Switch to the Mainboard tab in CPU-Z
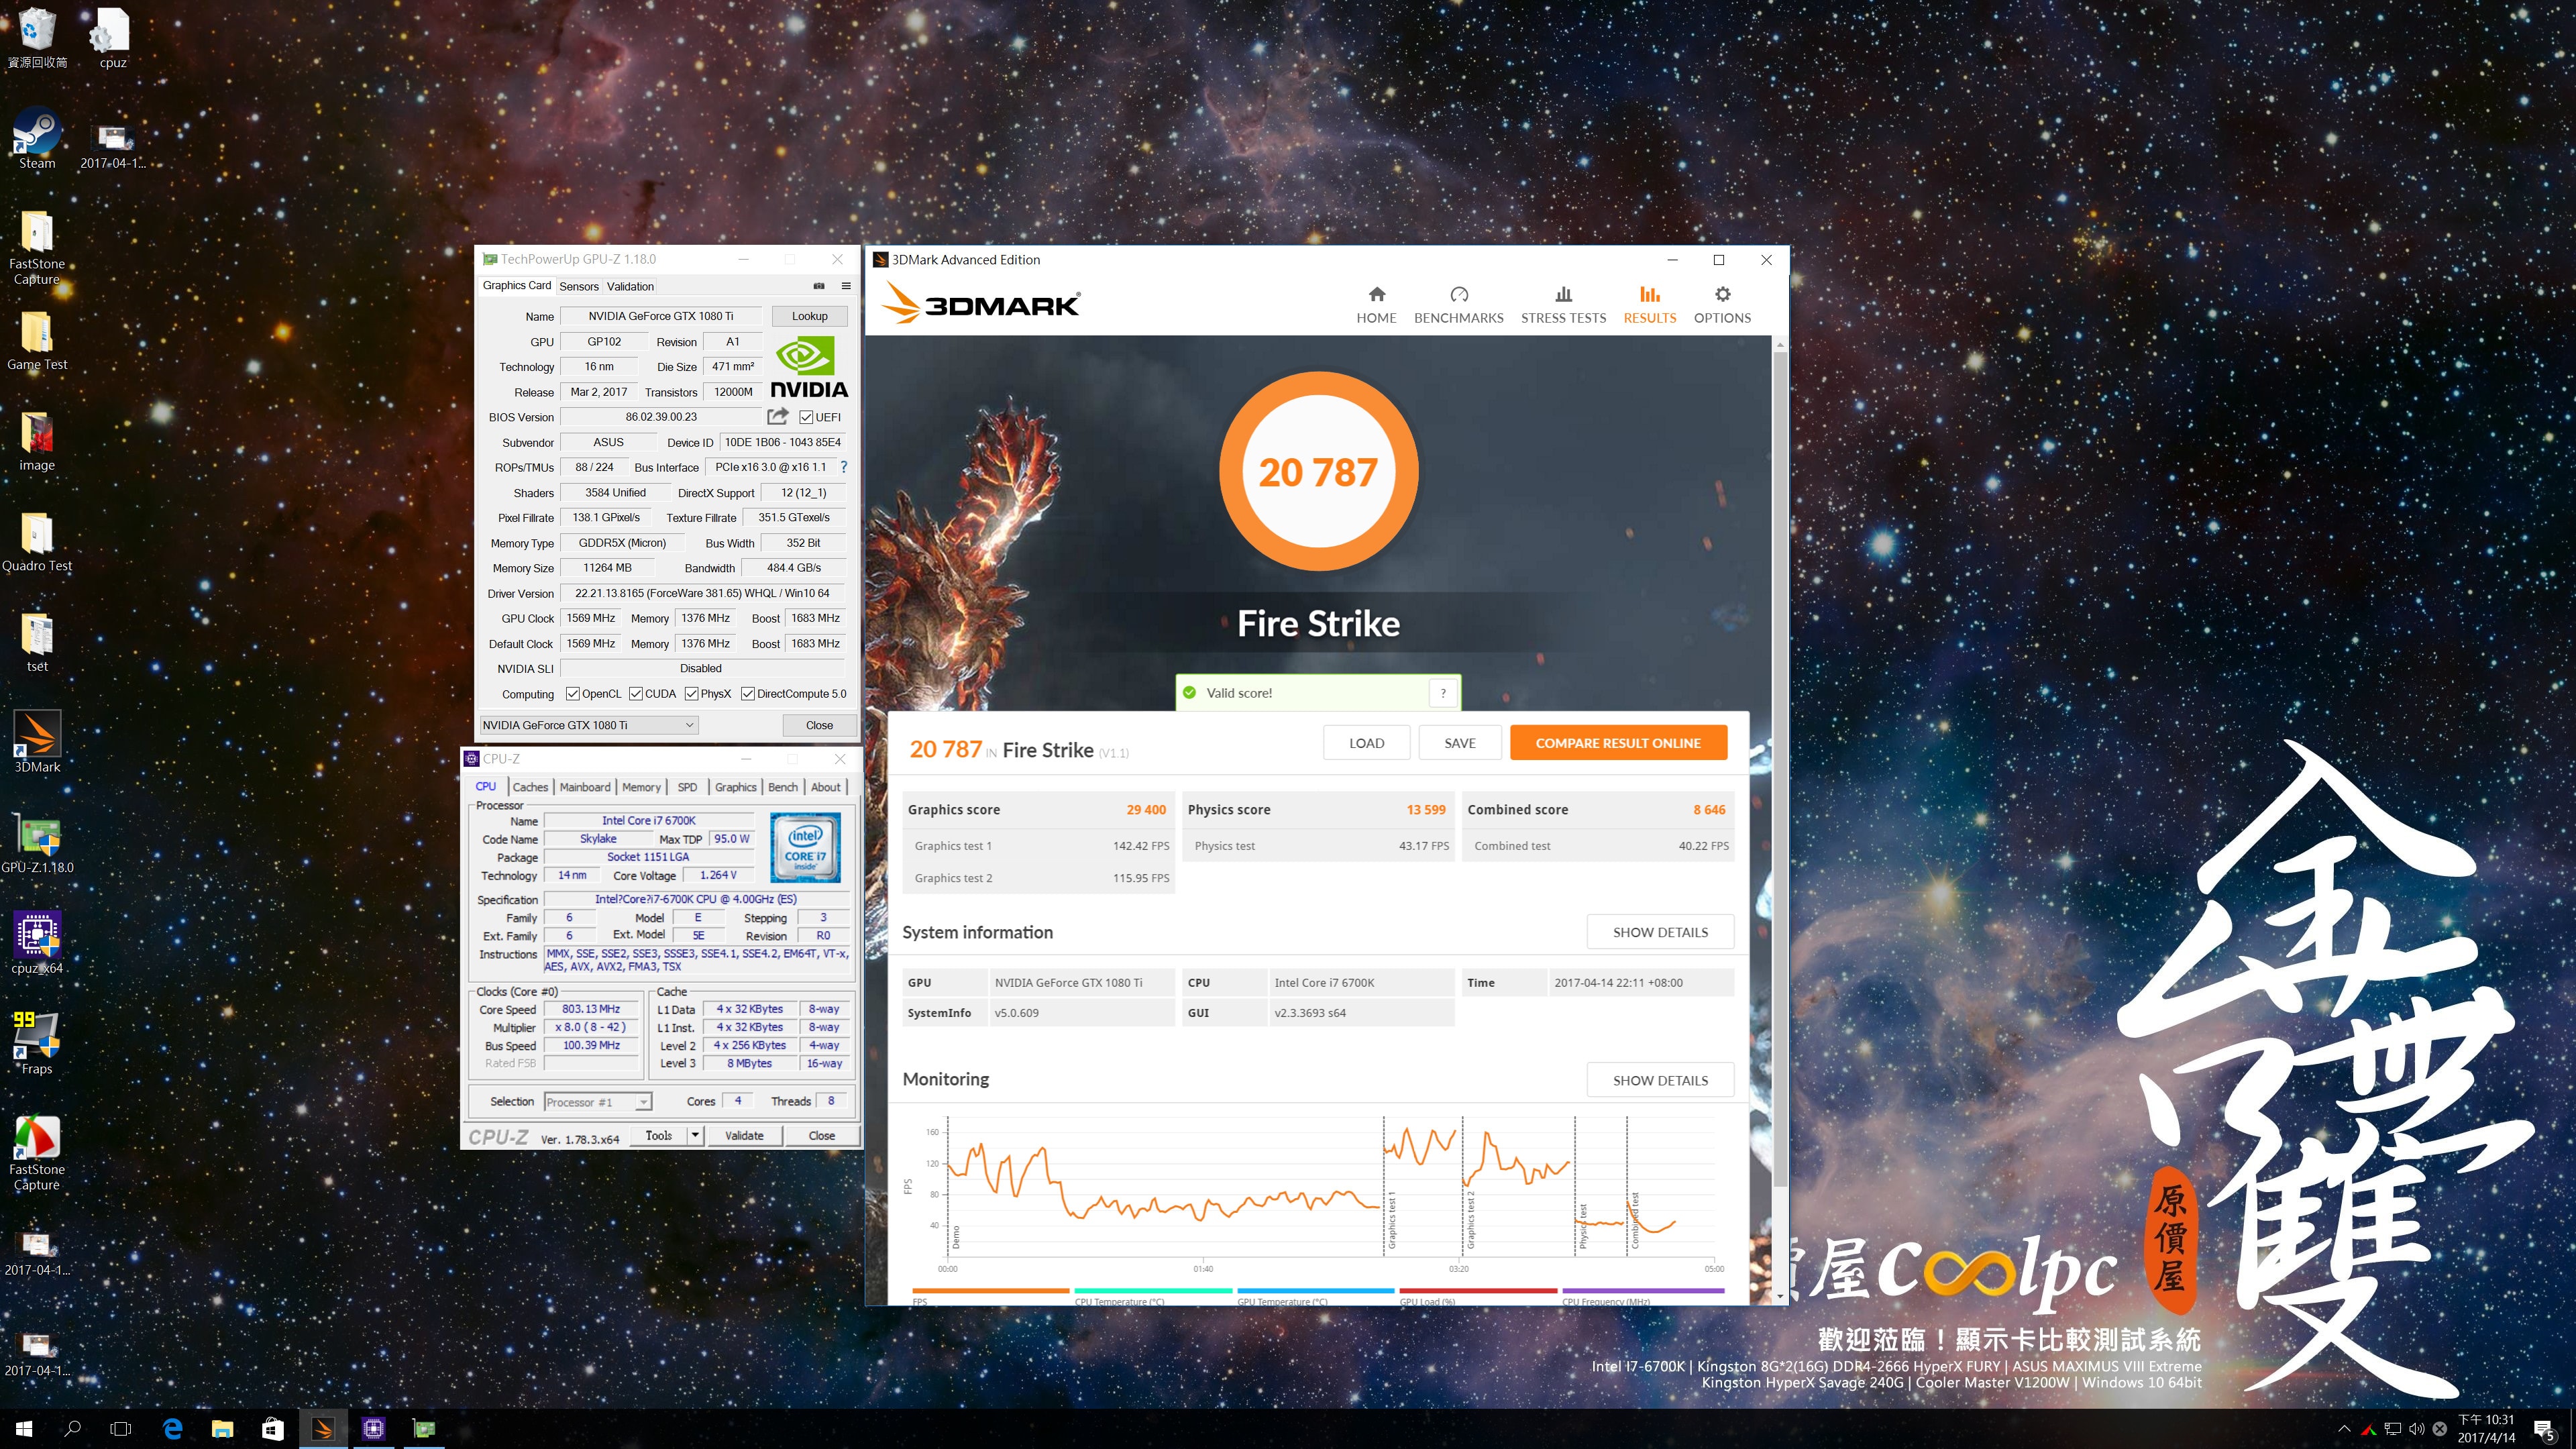 coord(584,787)
